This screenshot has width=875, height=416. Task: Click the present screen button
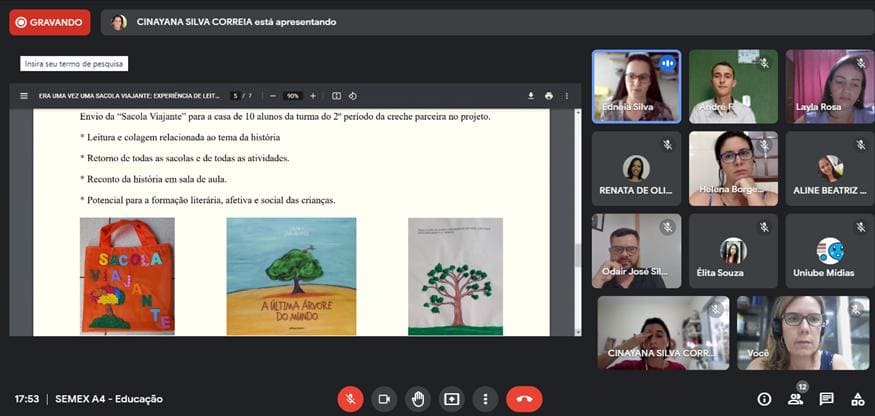click(451, 399)
